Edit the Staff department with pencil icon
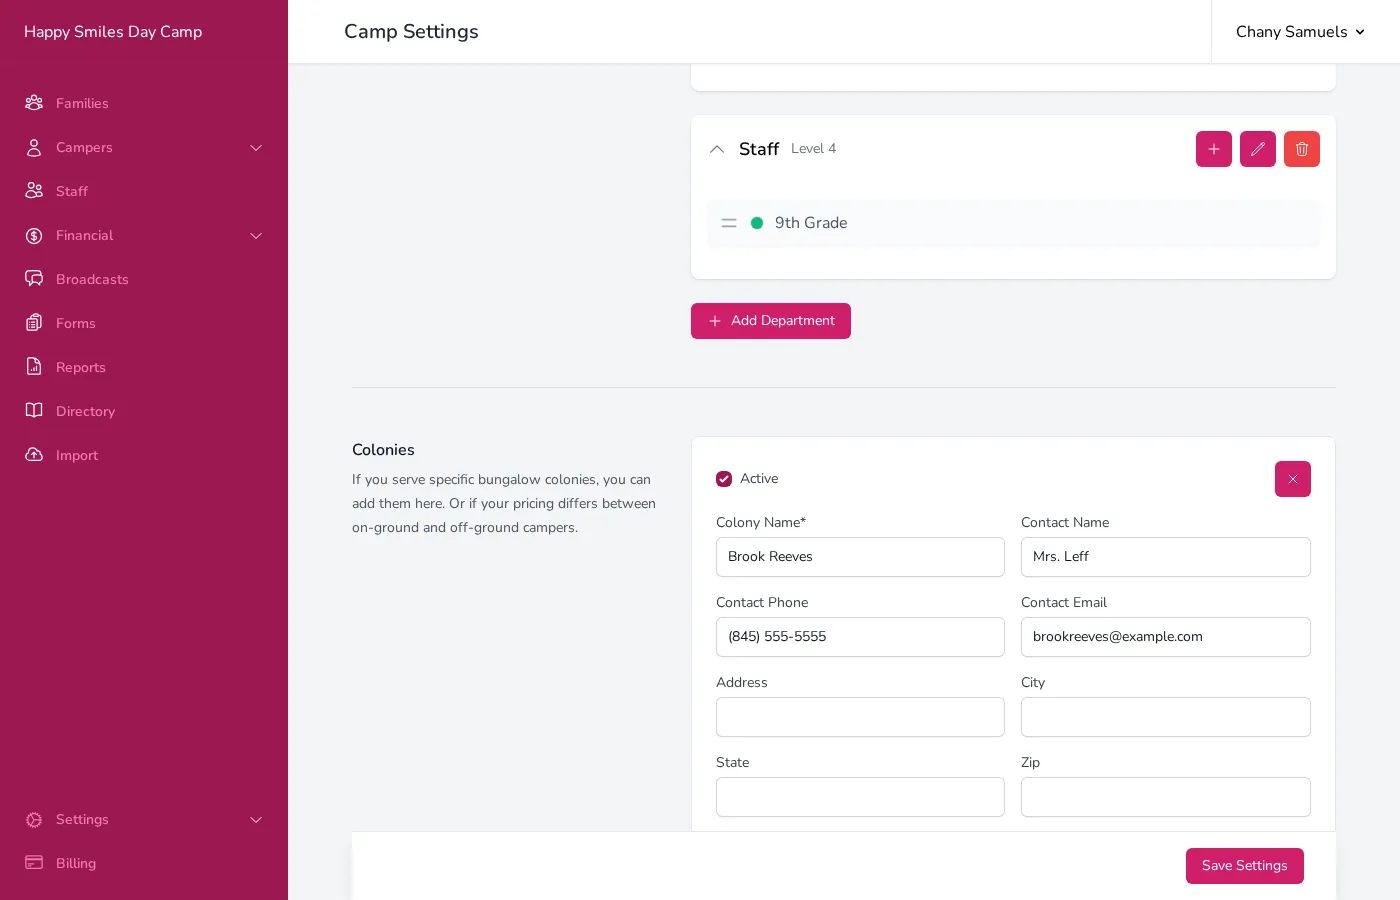 coord(1258,149)
